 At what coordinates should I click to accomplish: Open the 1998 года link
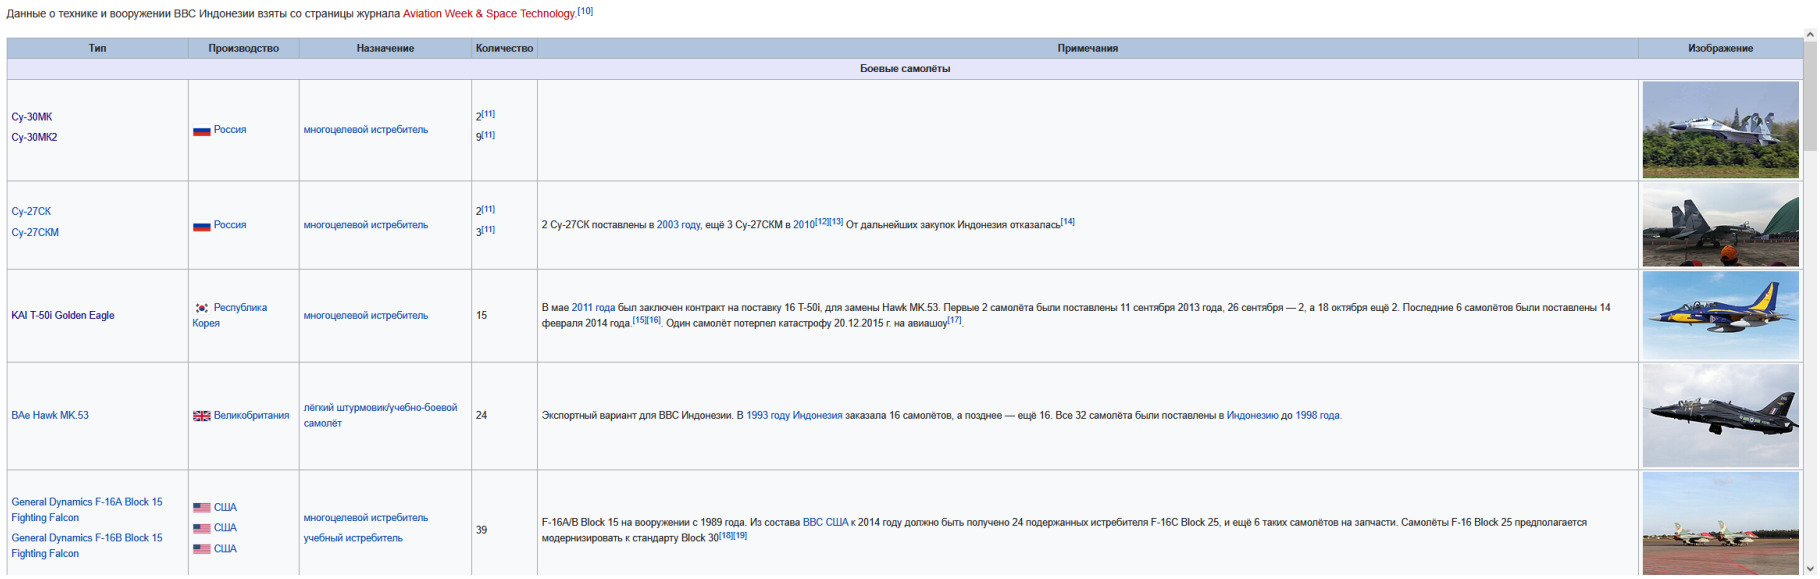(1317, 416)
